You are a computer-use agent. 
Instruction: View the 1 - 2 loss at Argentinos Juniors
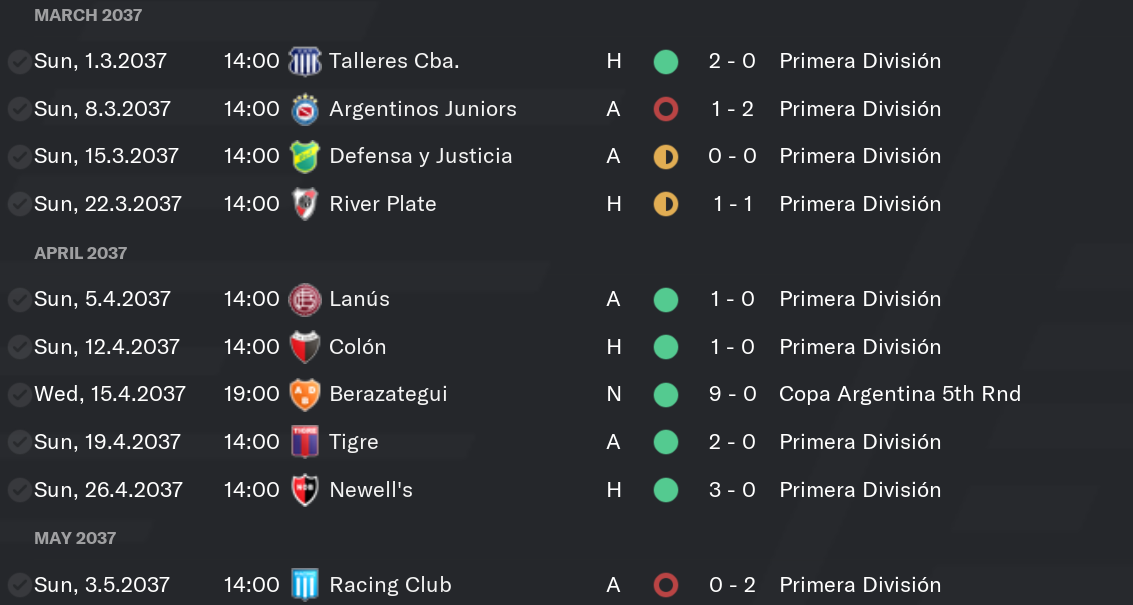click(x=732, y=109)
